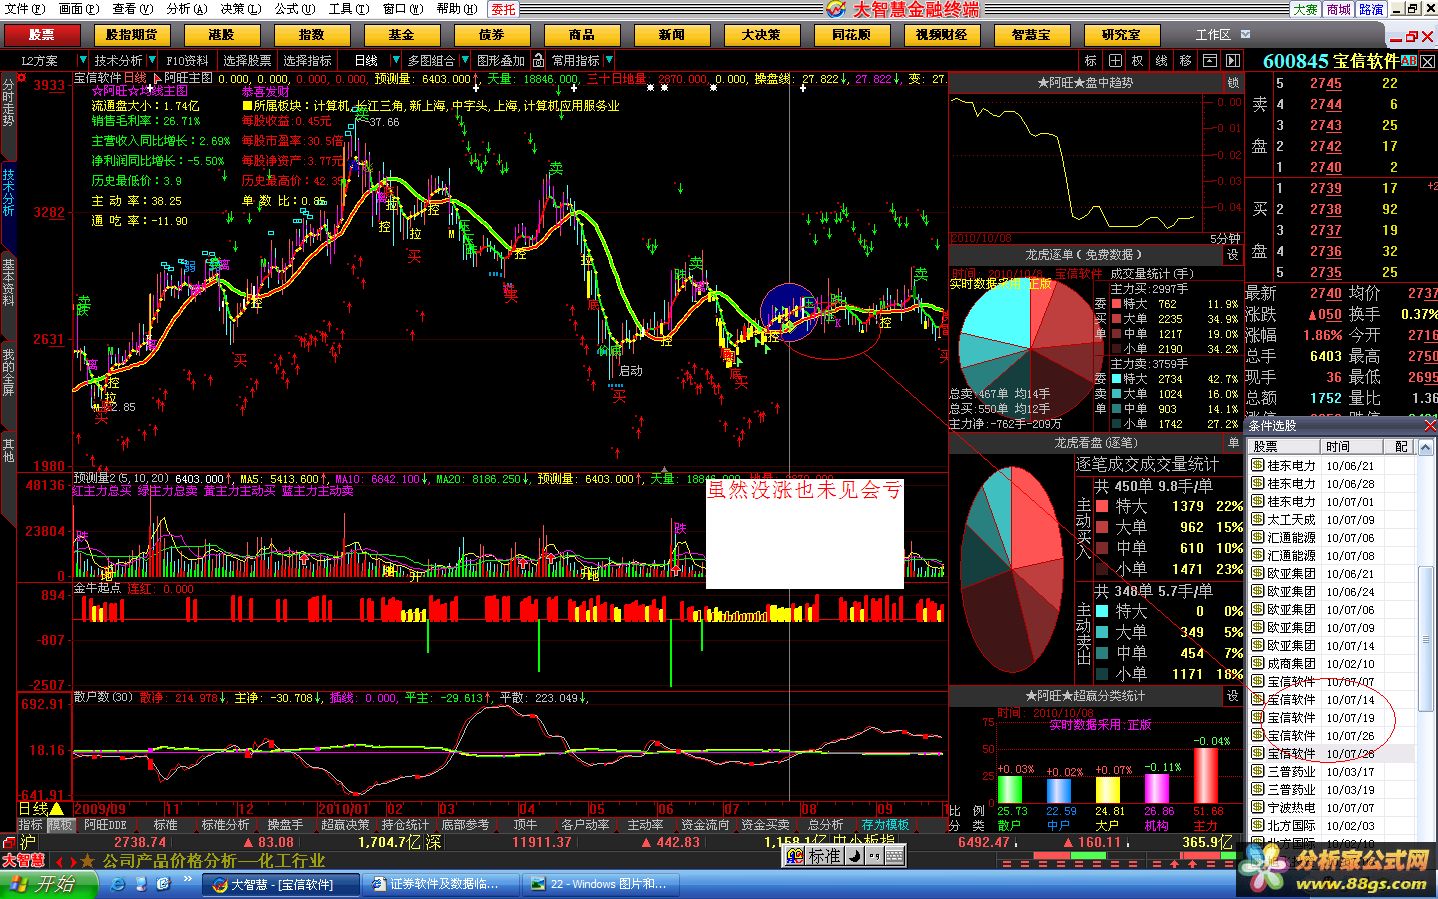Select the 操盘手 indicator tab
This screenshot has width=1438, height=899.
[x=285, y=825]
